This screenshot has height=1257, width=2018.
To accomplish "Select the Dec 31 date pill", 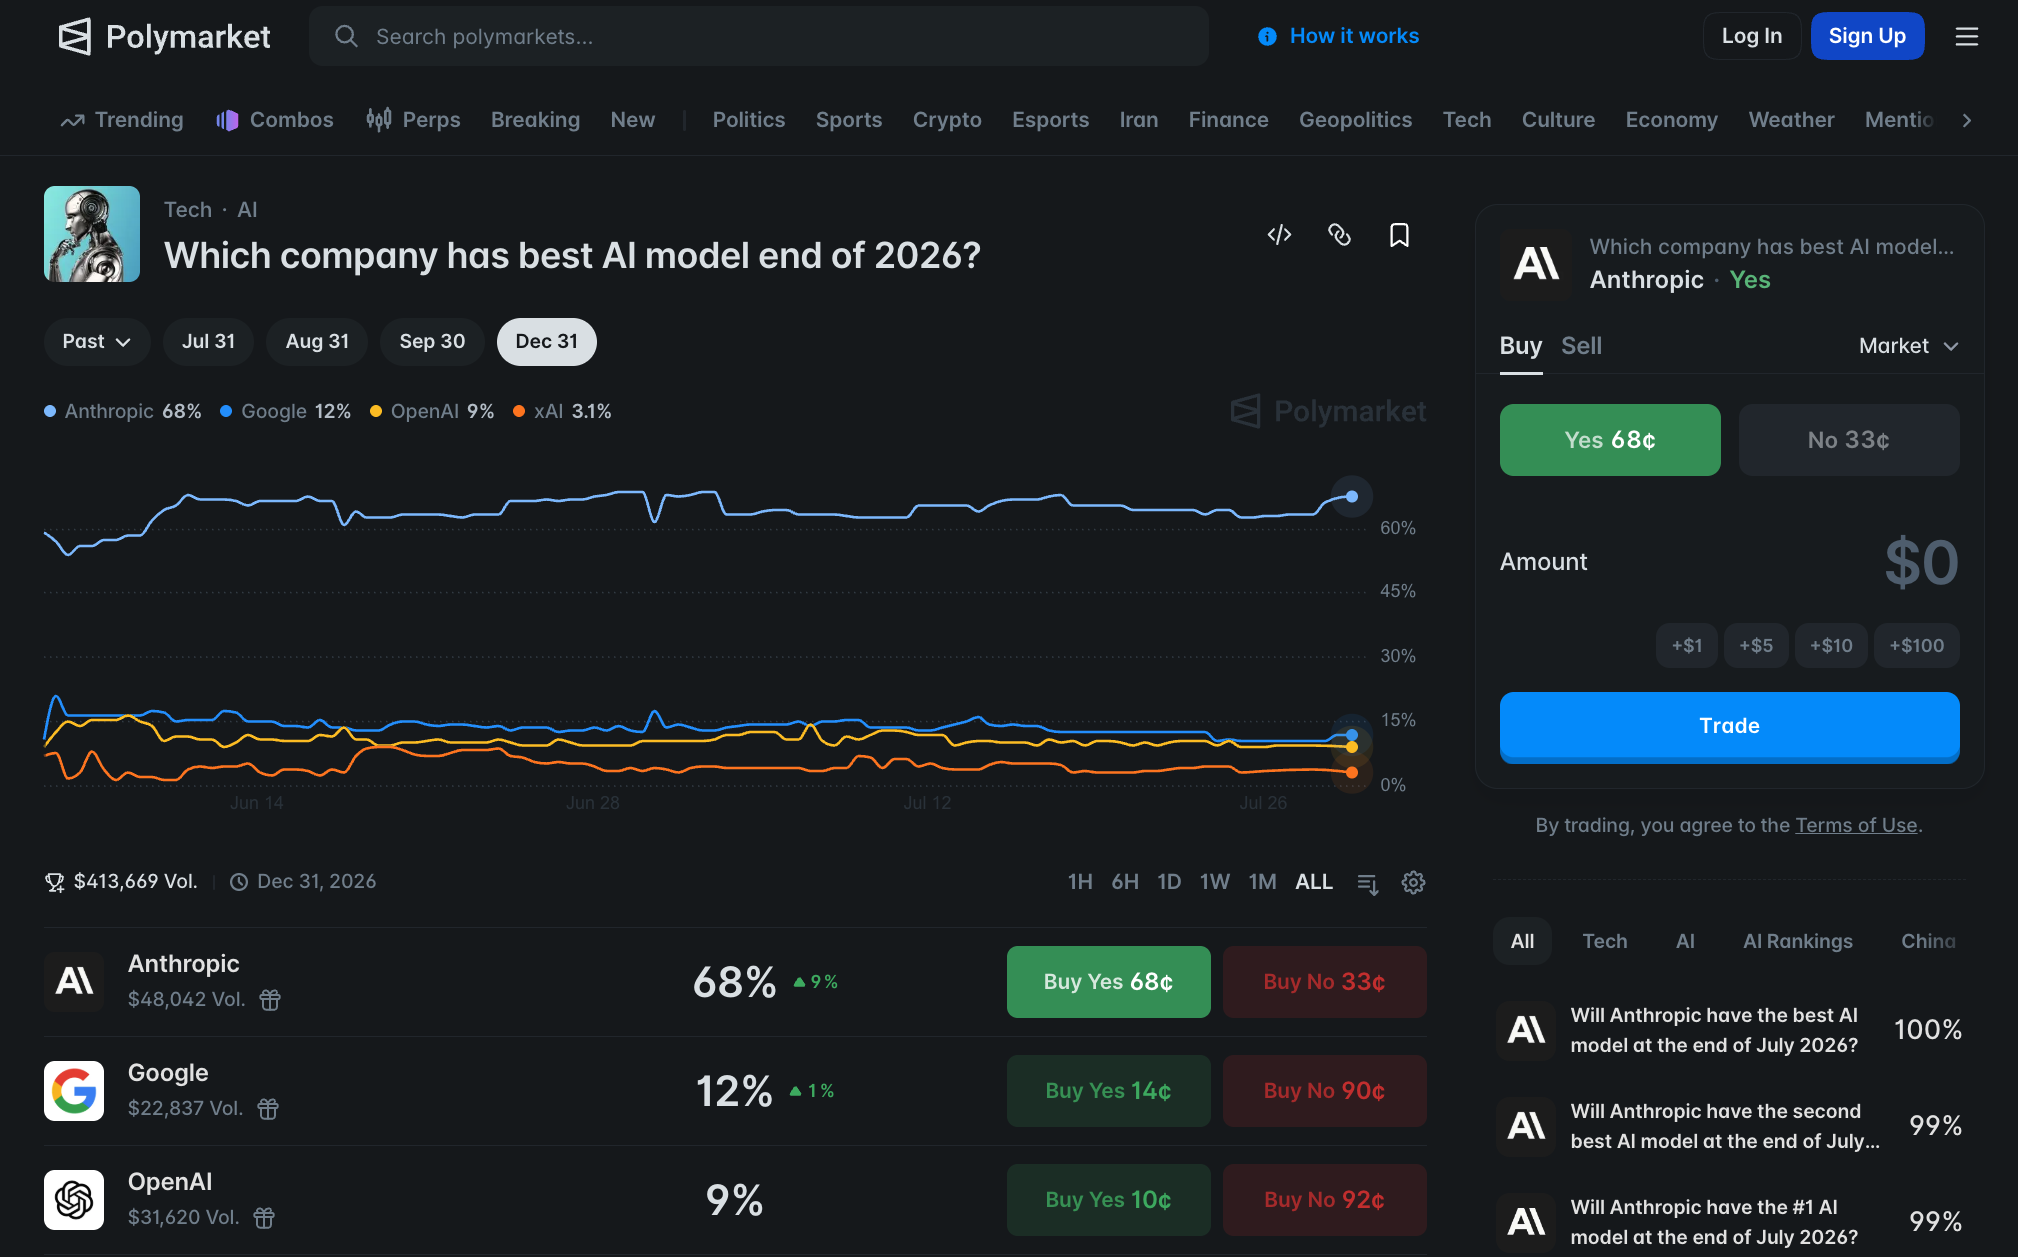I will pyautogui.click(x=546, y=342).
